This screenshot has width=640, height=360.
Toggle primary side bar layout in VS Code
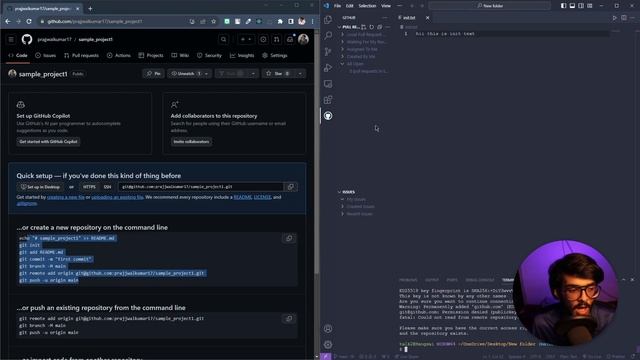click(x=563, y=6)
